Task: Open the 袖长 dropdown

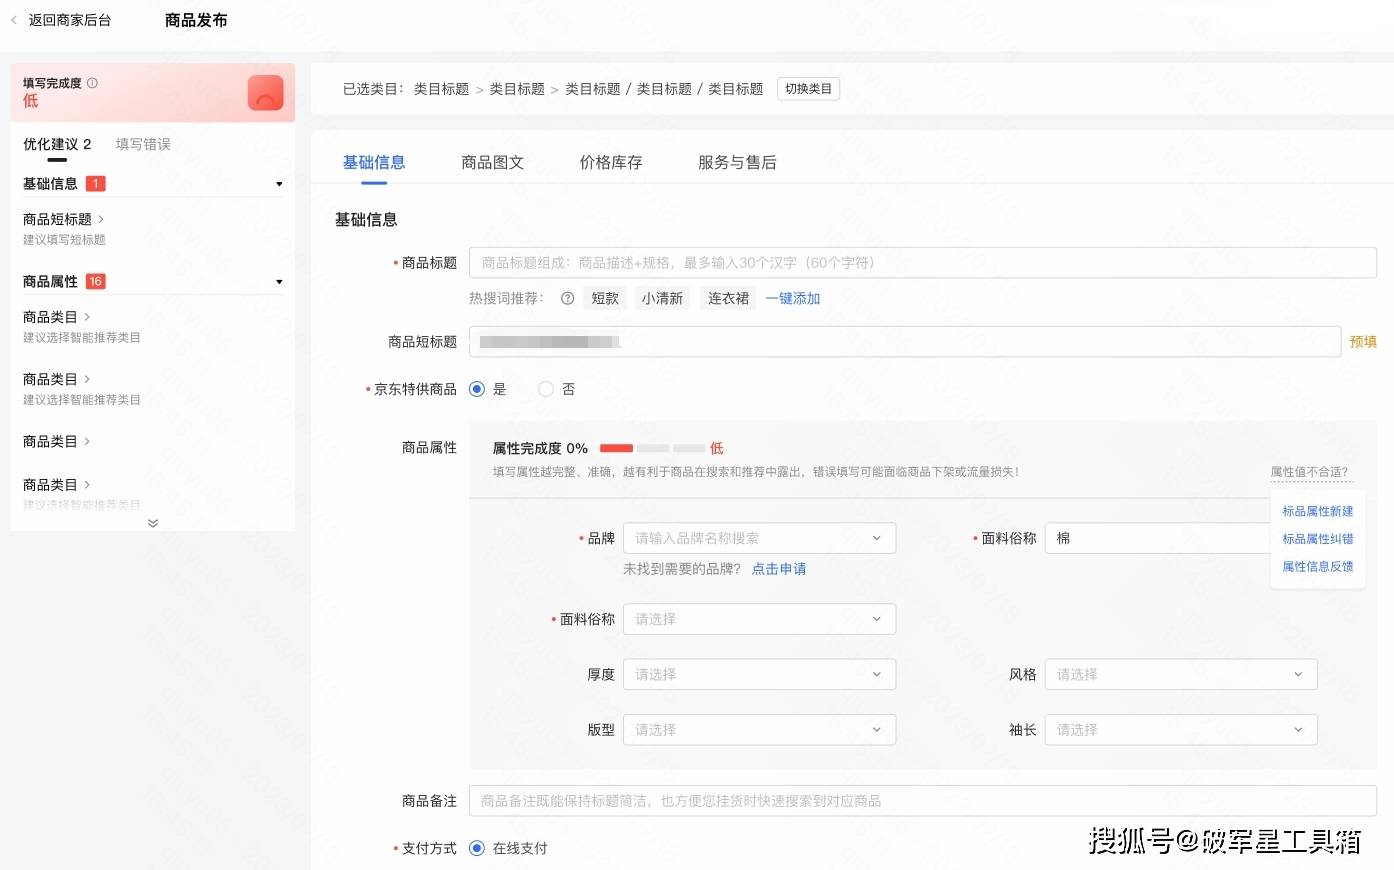Action: (x=1181, y=730)
